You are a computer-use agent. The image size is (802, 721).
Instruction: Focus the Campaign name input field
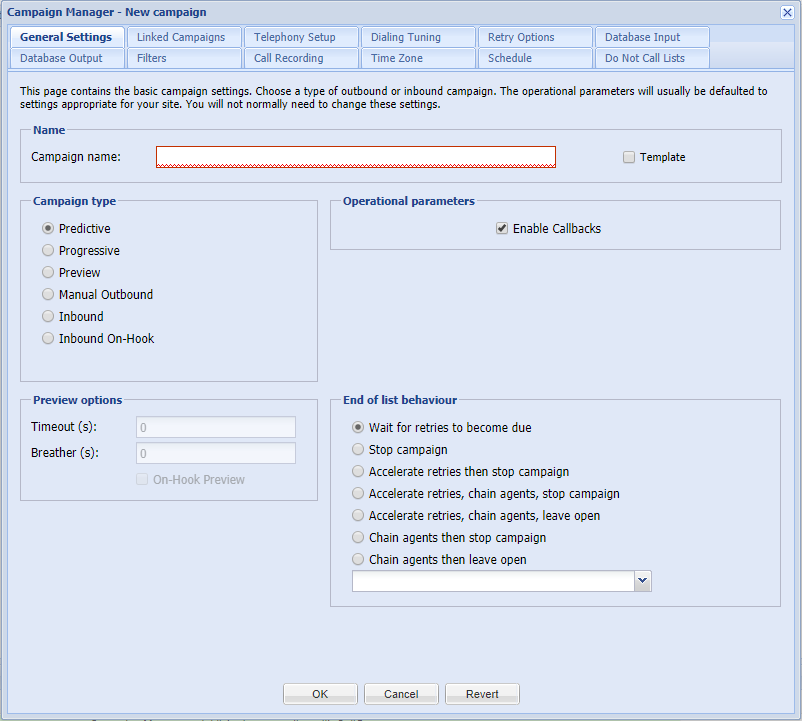(x=356, y=157)
